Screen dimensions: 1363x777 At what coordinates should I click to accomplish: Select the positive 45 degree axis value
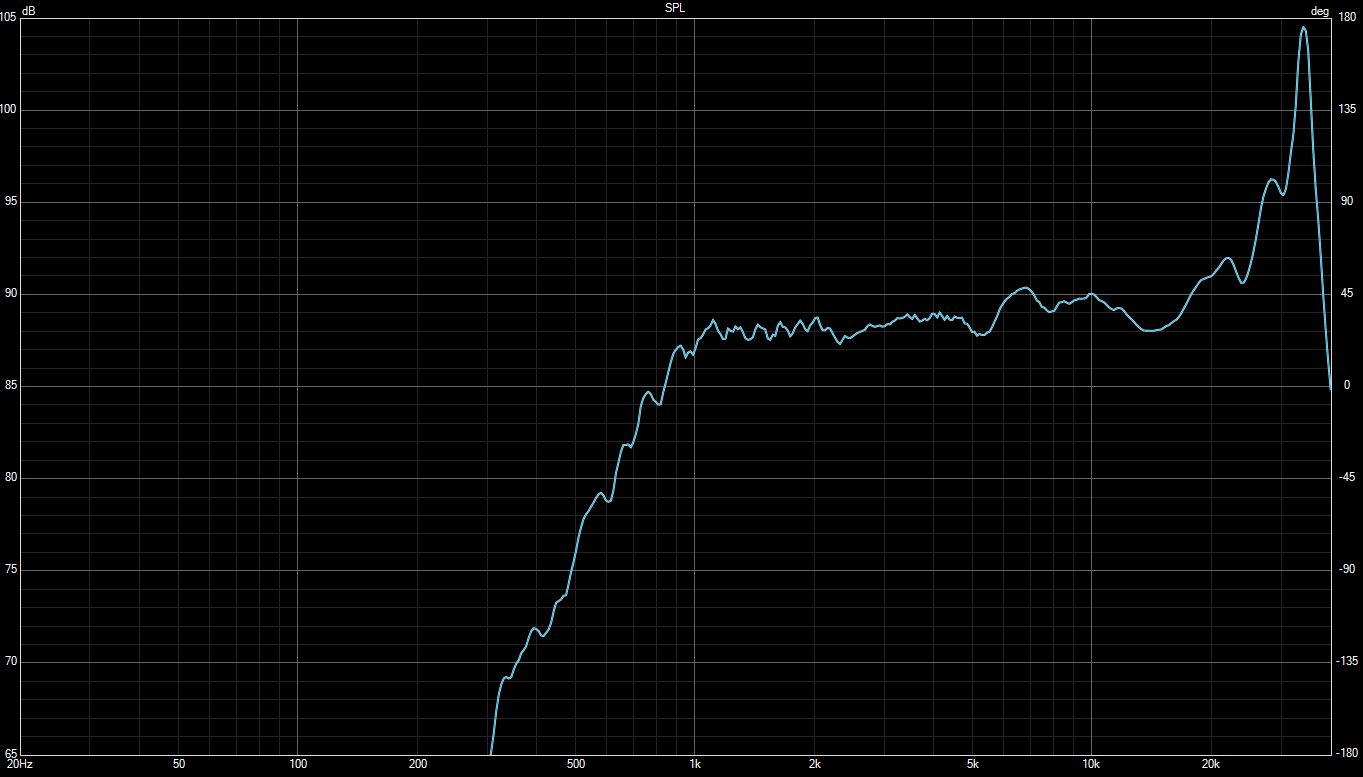1345,294
